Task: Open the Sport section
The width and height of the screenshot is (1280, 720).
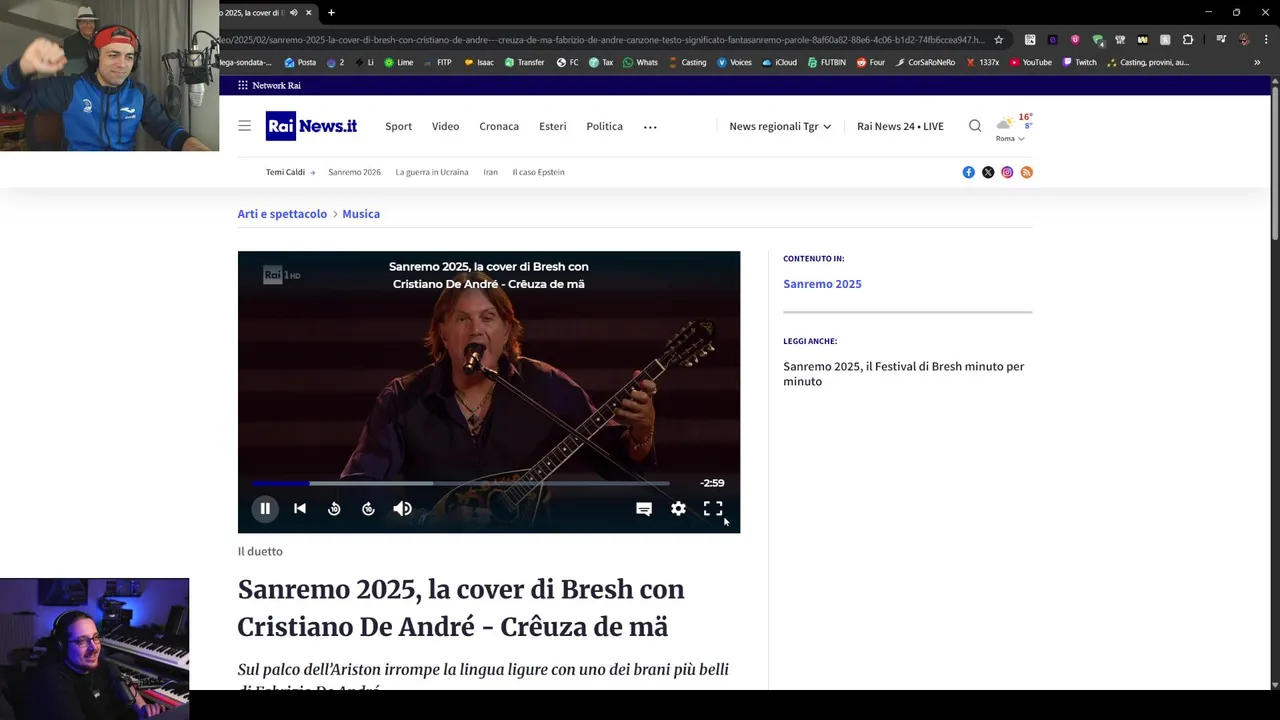Action: click(398, 126)
